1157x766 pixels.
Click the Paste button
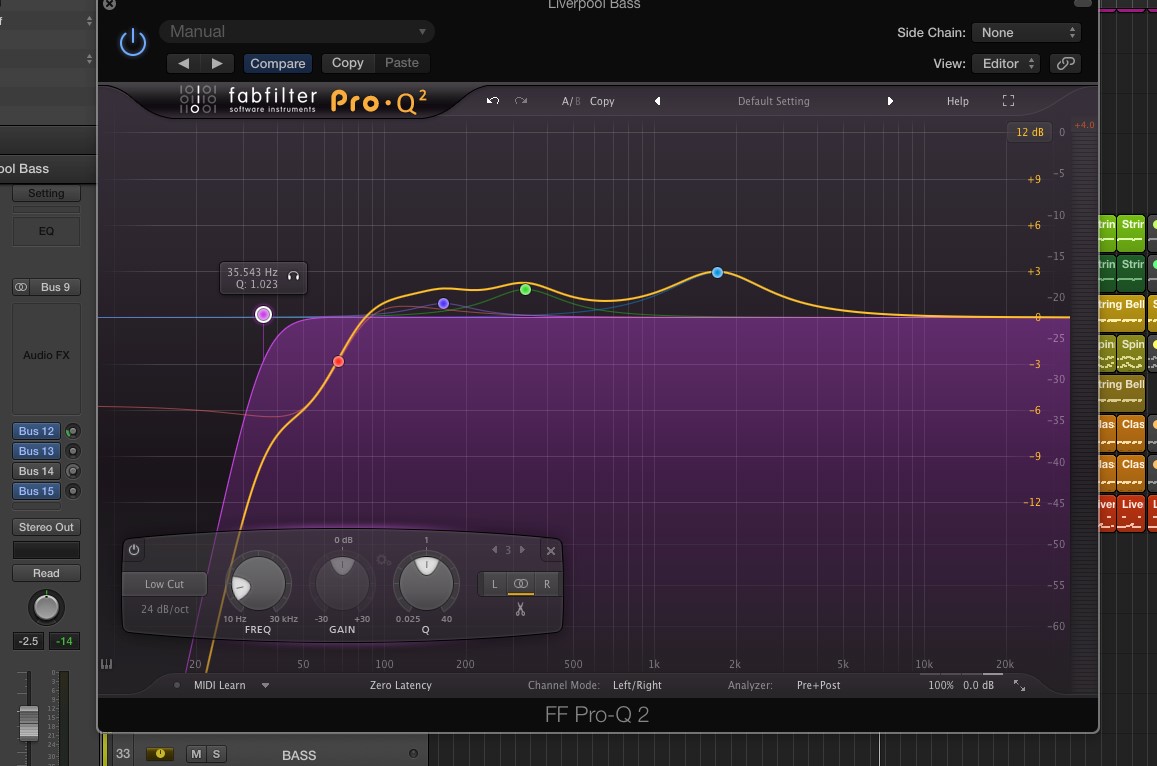[x=402, y=63]
